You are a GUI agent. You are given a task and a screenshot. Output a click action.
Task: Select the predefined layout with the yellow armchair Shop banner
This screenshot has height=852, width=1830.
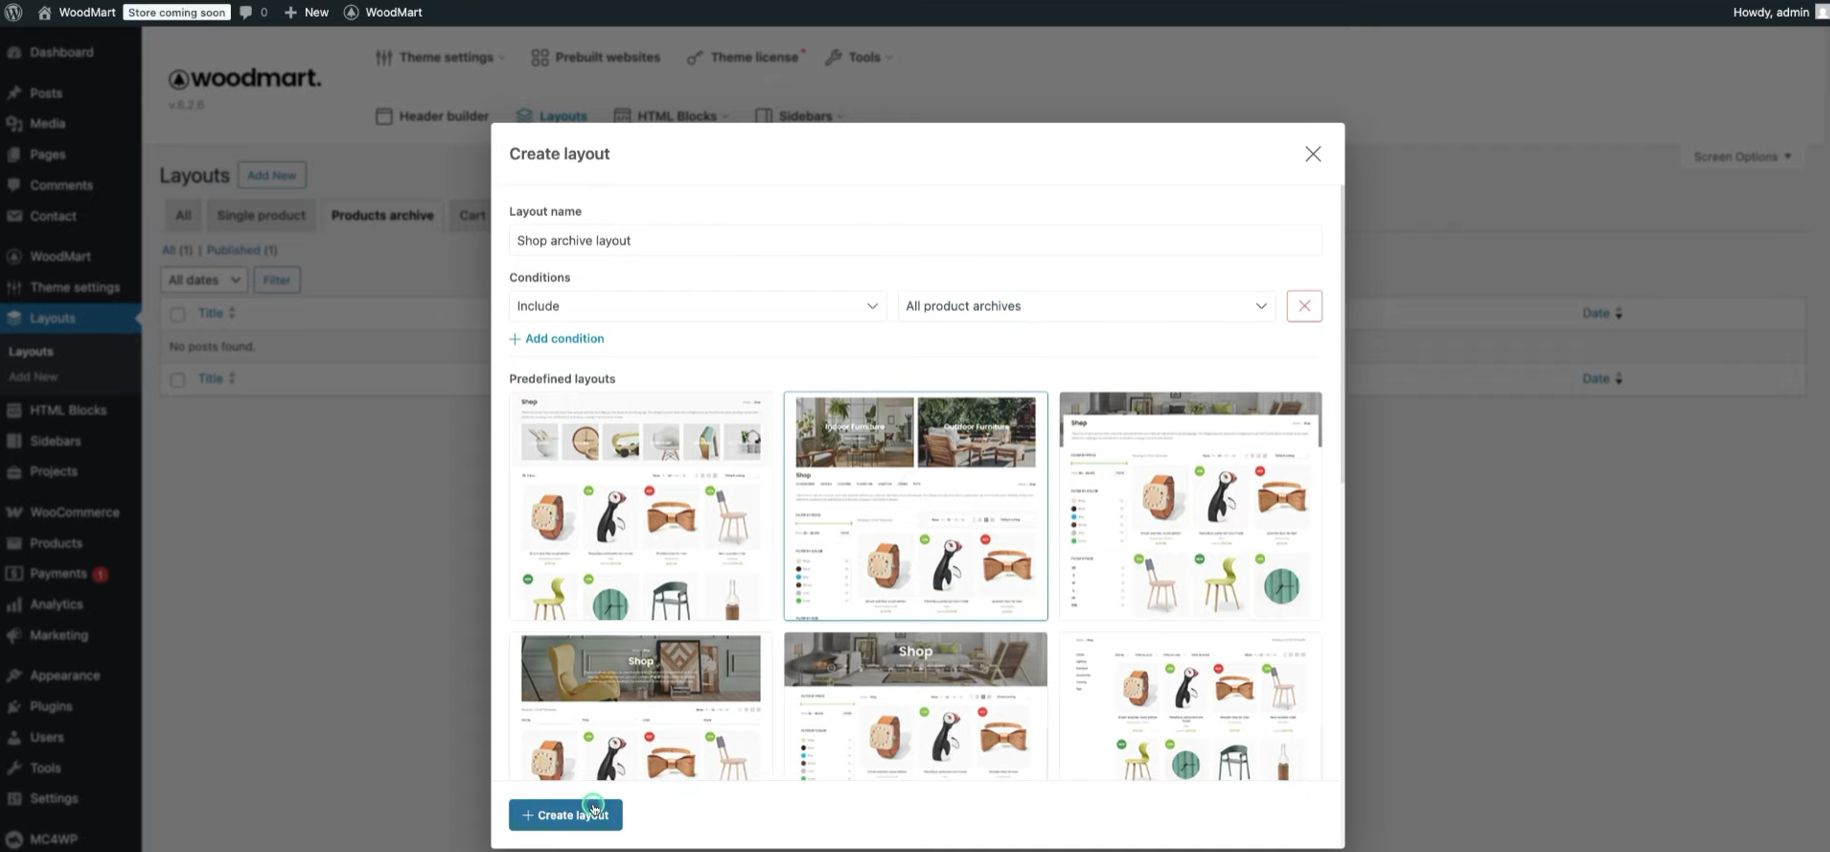640,706
